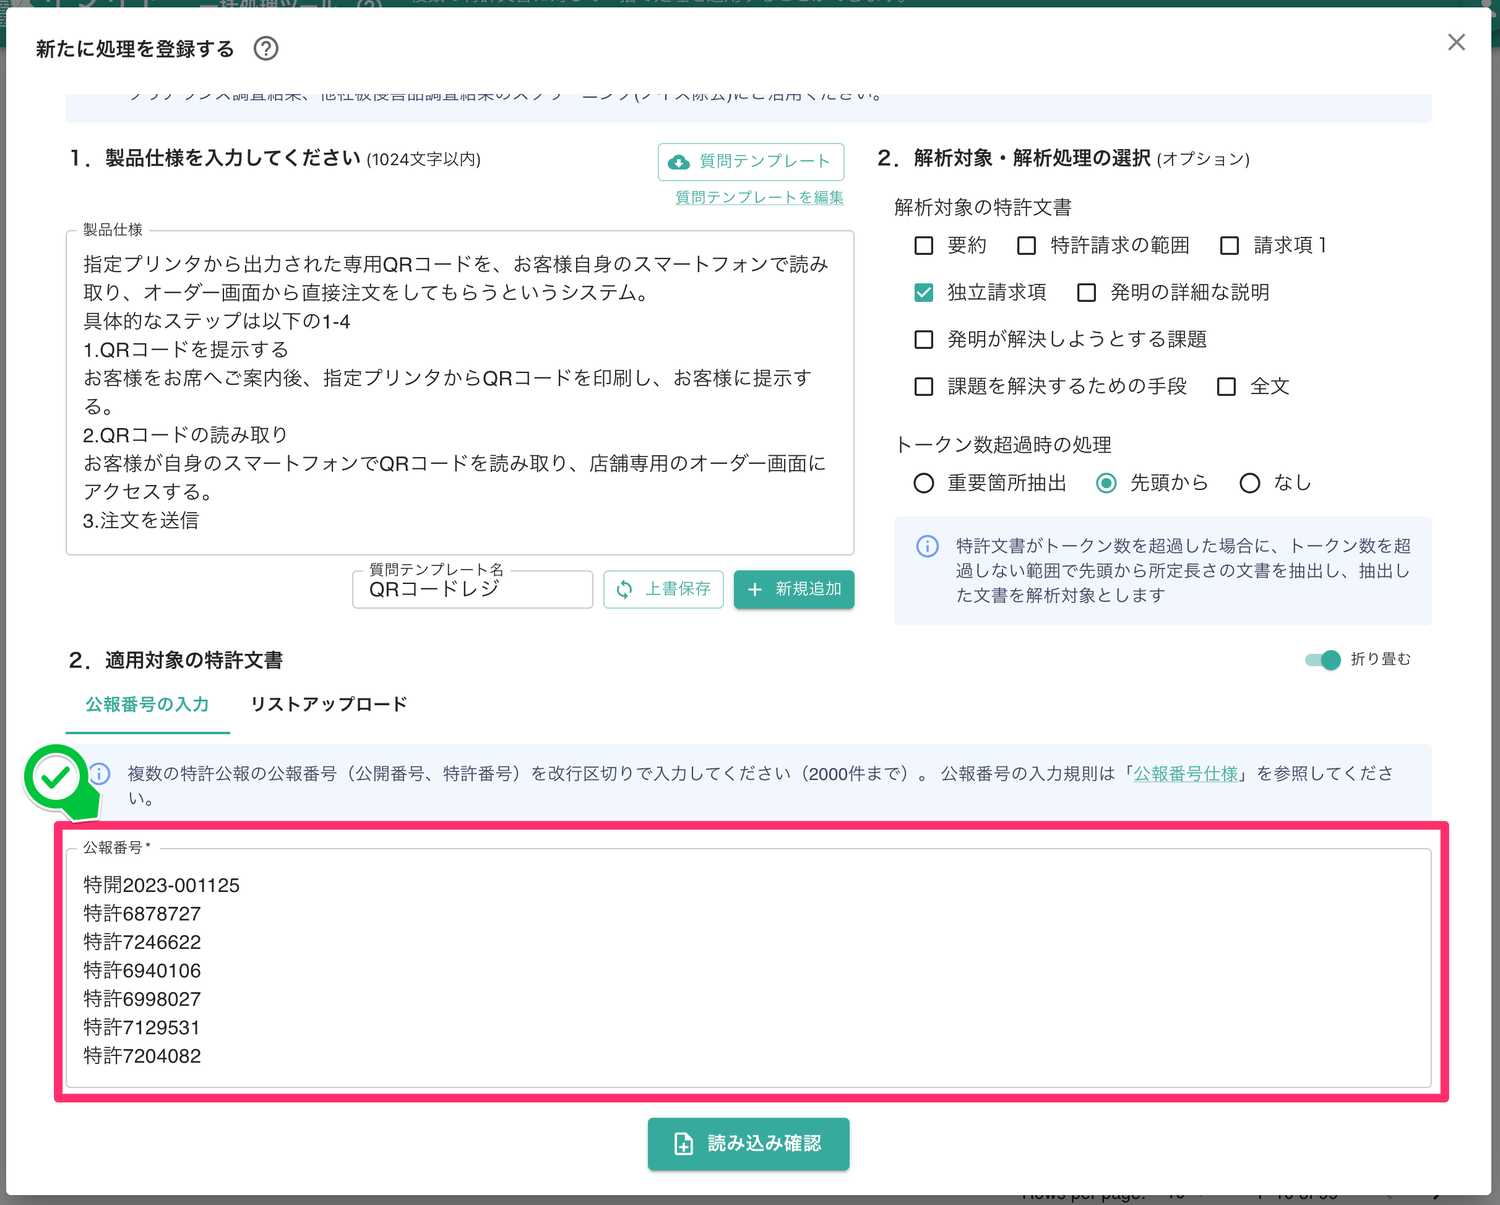Screen dimensions: 1500x1205
Task: Click the line 特開2023-001125
Action: [162, 885]
